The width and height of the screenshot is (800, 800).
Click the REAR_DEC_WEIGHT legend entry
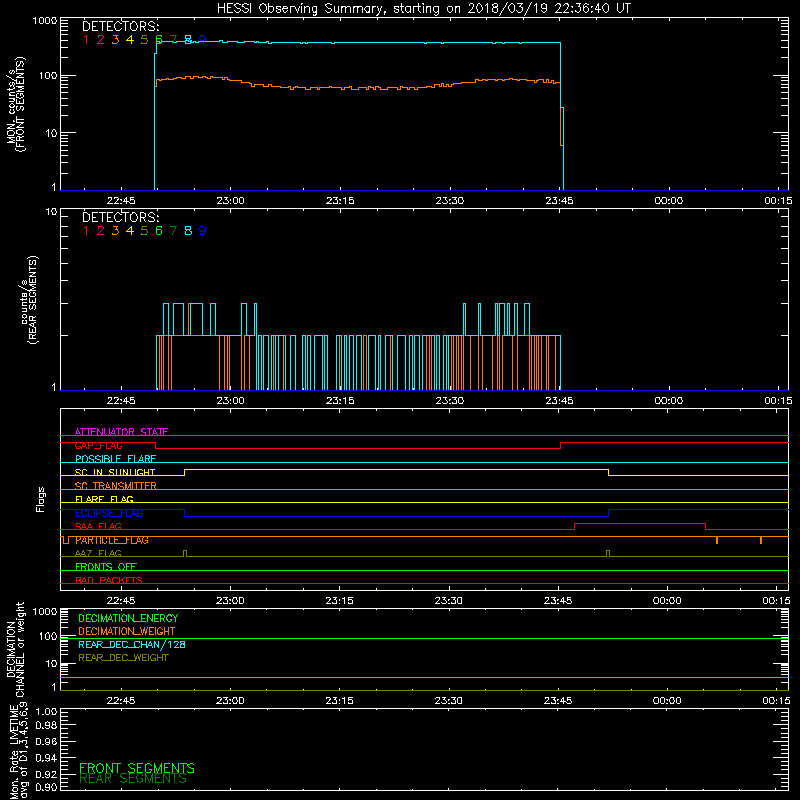(x=123, y=658)
